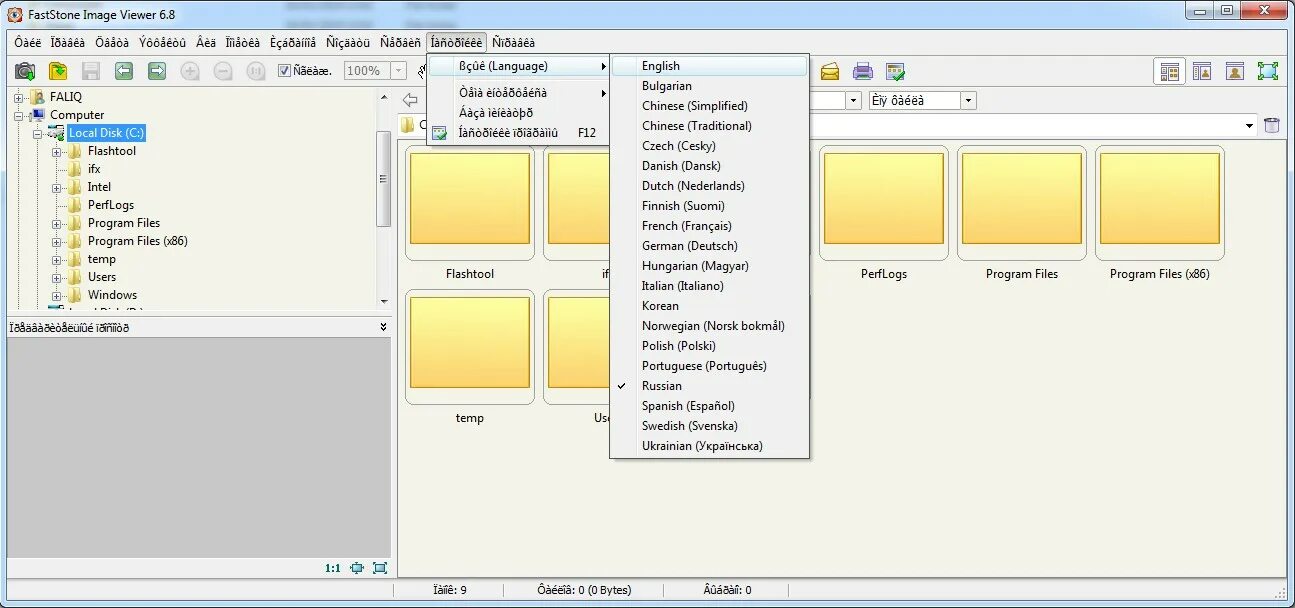Screen dimensions: 1295x608
Task: Click the F12 settings menu entry
Action: pyautogui.click(x=518, y=133)
